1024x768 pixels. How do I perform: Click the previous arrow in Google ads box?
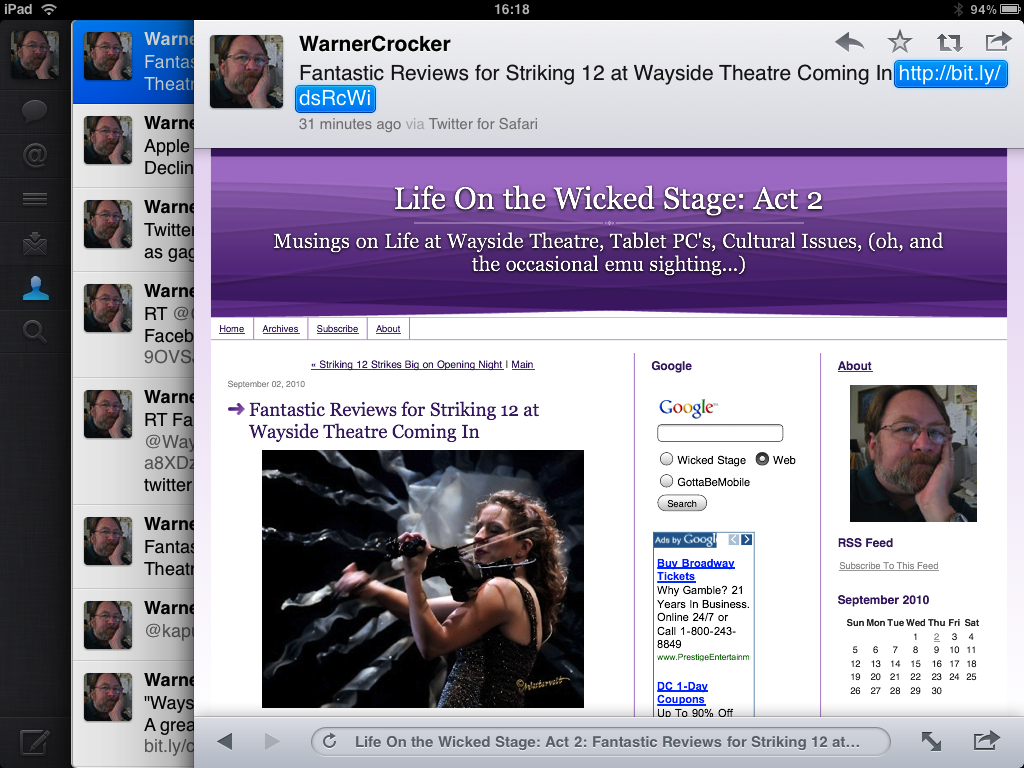734,539
